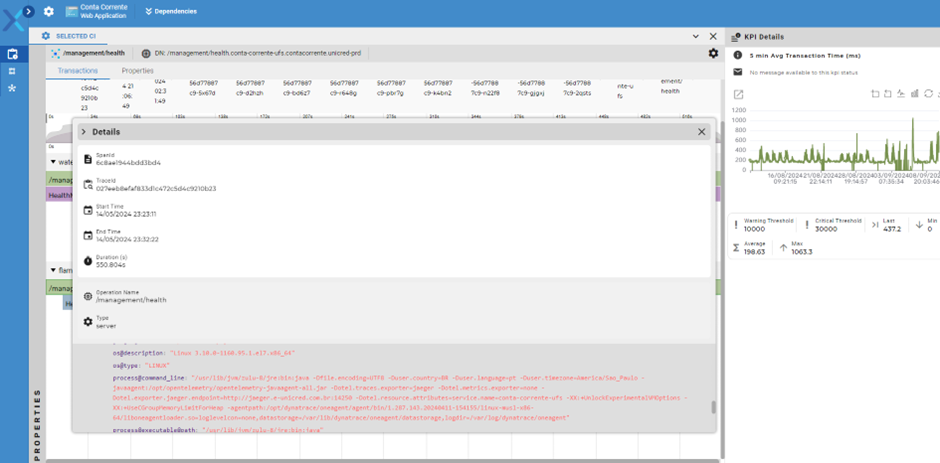Image resolution: width=940 pixels, height=463 pixels.
Task: Click the Type gear icon
Action: [88, 322]
